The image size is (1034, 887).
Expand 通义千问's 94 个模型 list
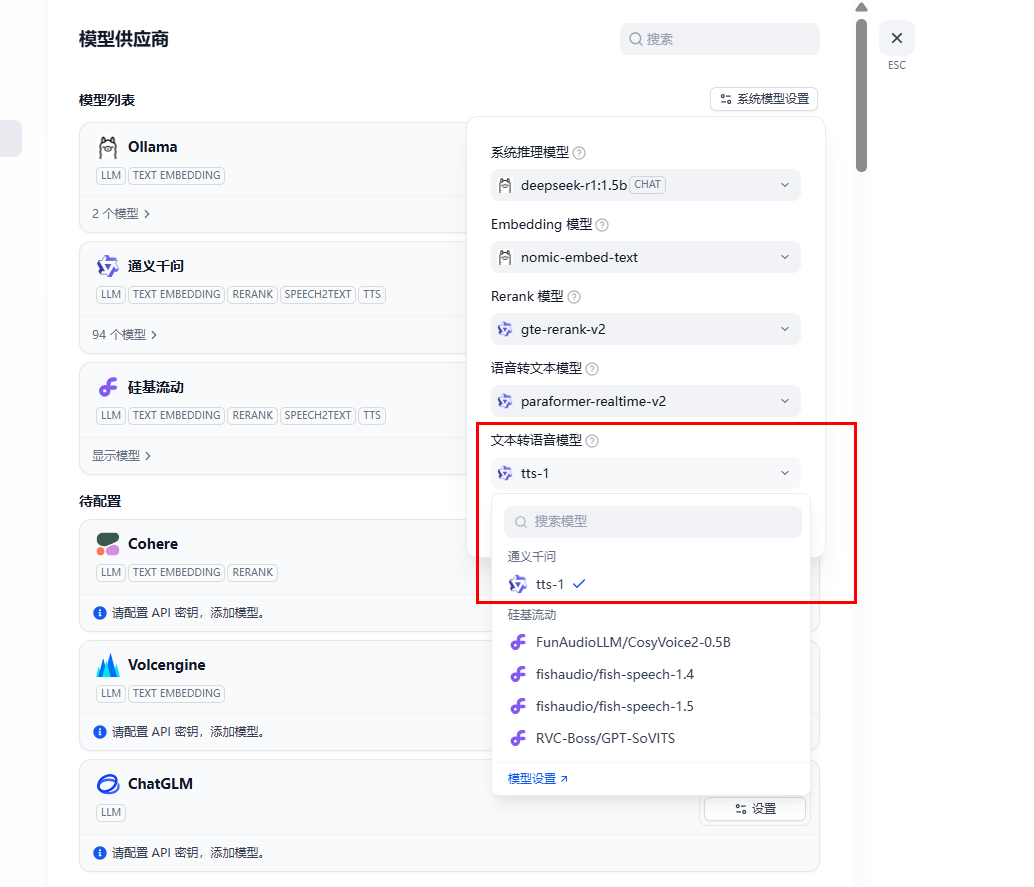125,334
